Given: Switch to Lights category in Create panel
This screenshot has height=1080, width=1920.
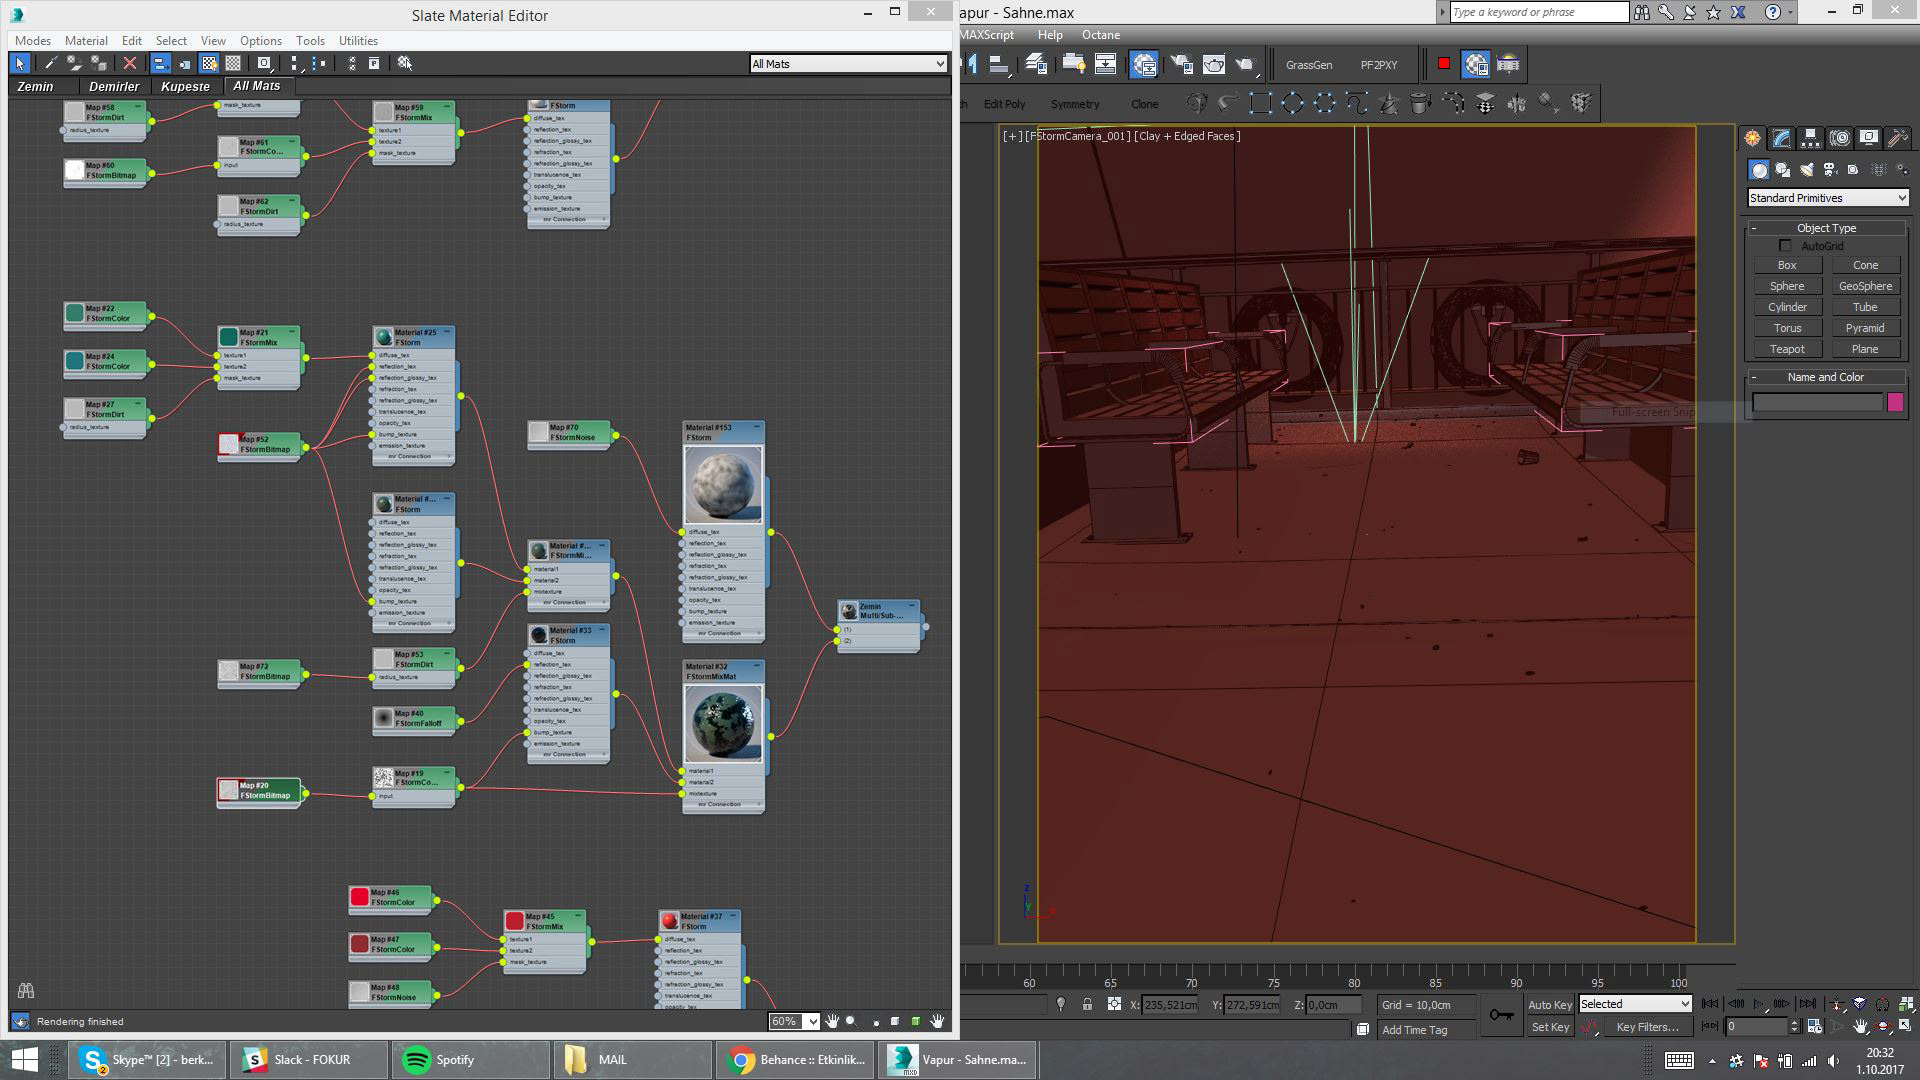Looking at the screenshot, I should click(1806, 170).
